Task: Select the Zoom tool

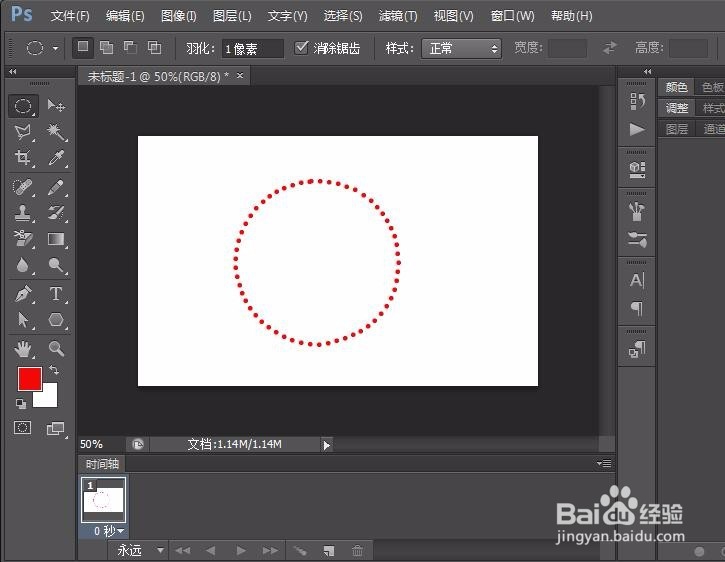Action: click(56, 349)
